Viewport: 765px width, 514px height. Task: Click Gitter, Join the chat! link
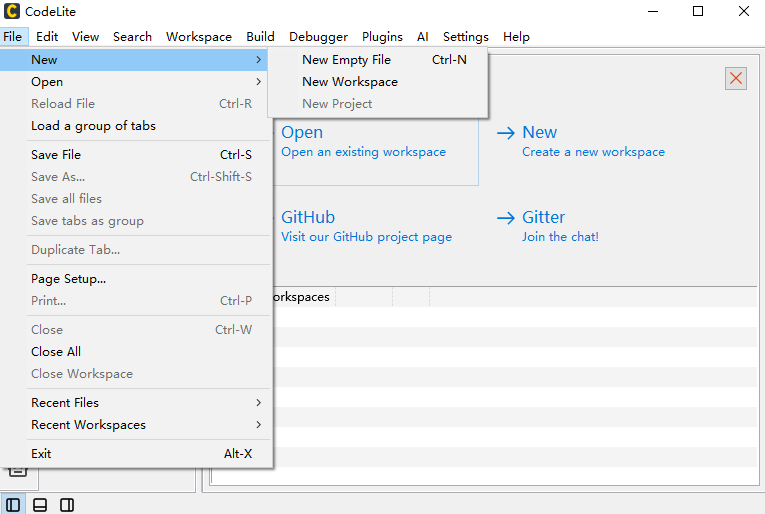[x=560, y=227]
